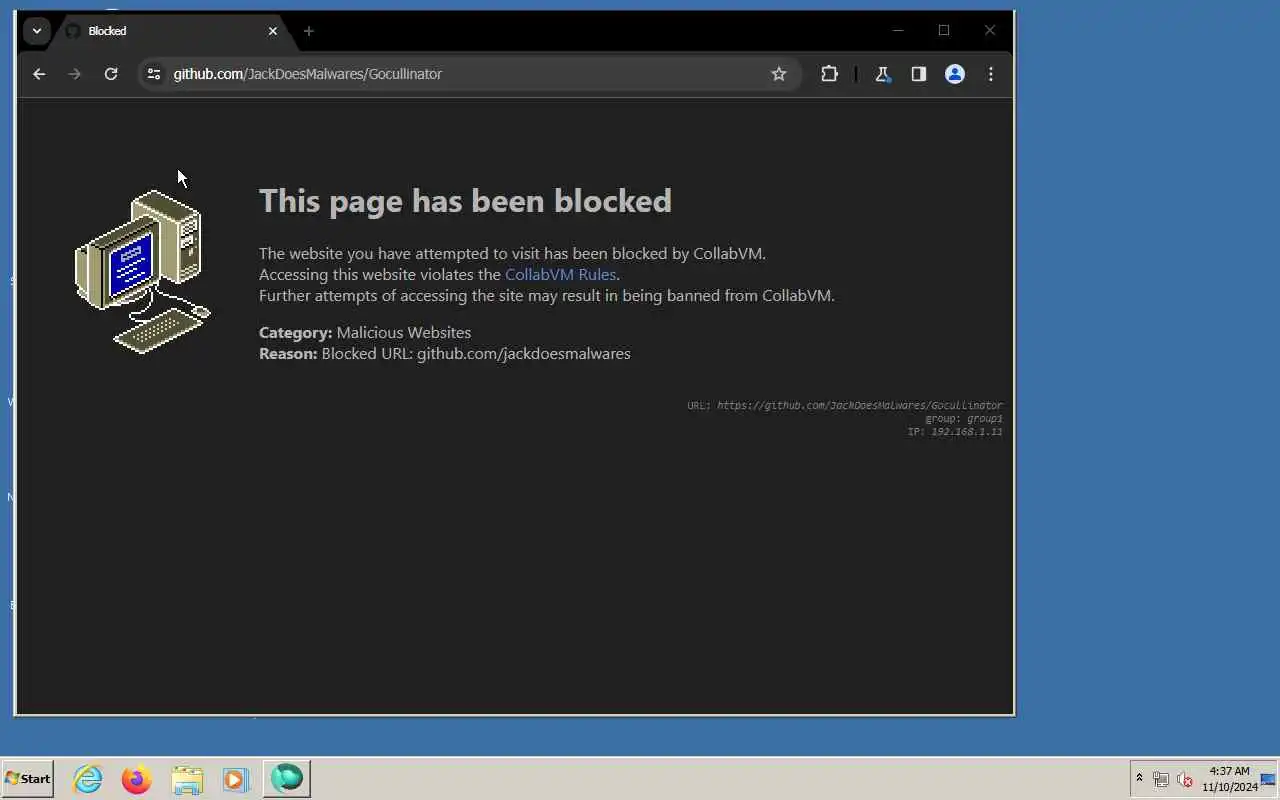Close the Blocked tab
1280x800 pixels.
(273, 31)
